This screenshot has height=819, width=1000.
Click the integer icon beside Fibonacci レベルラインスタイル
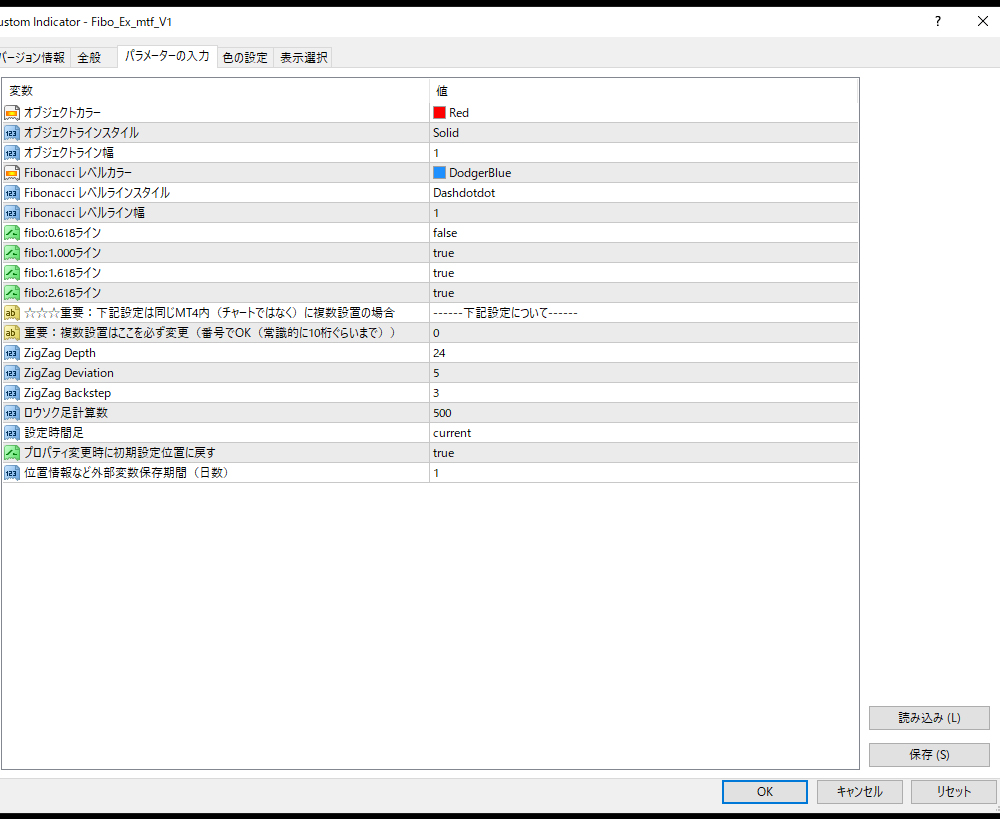(x=12, y=193)
